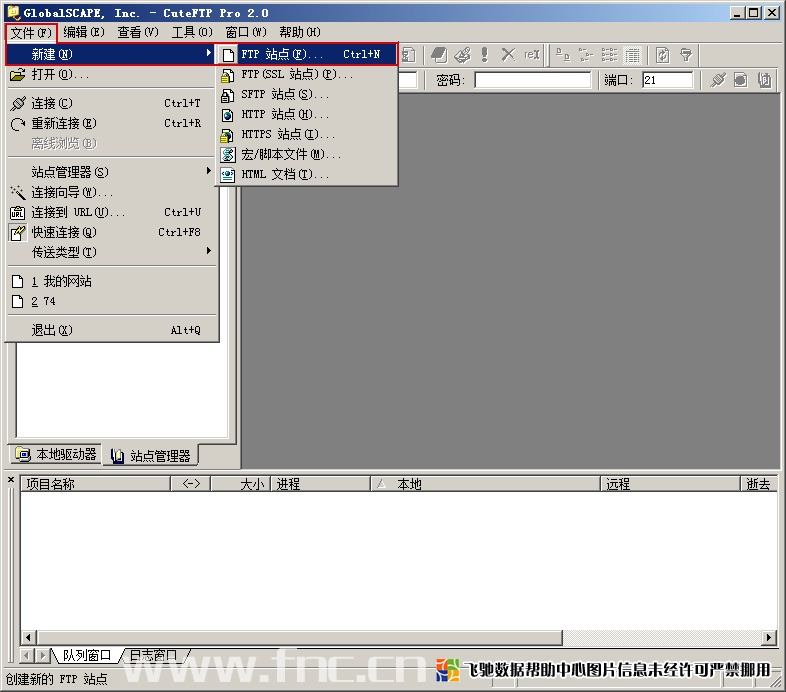Switch to list view toolbar icon
The image size is (786, 692).
click(610, 55)
